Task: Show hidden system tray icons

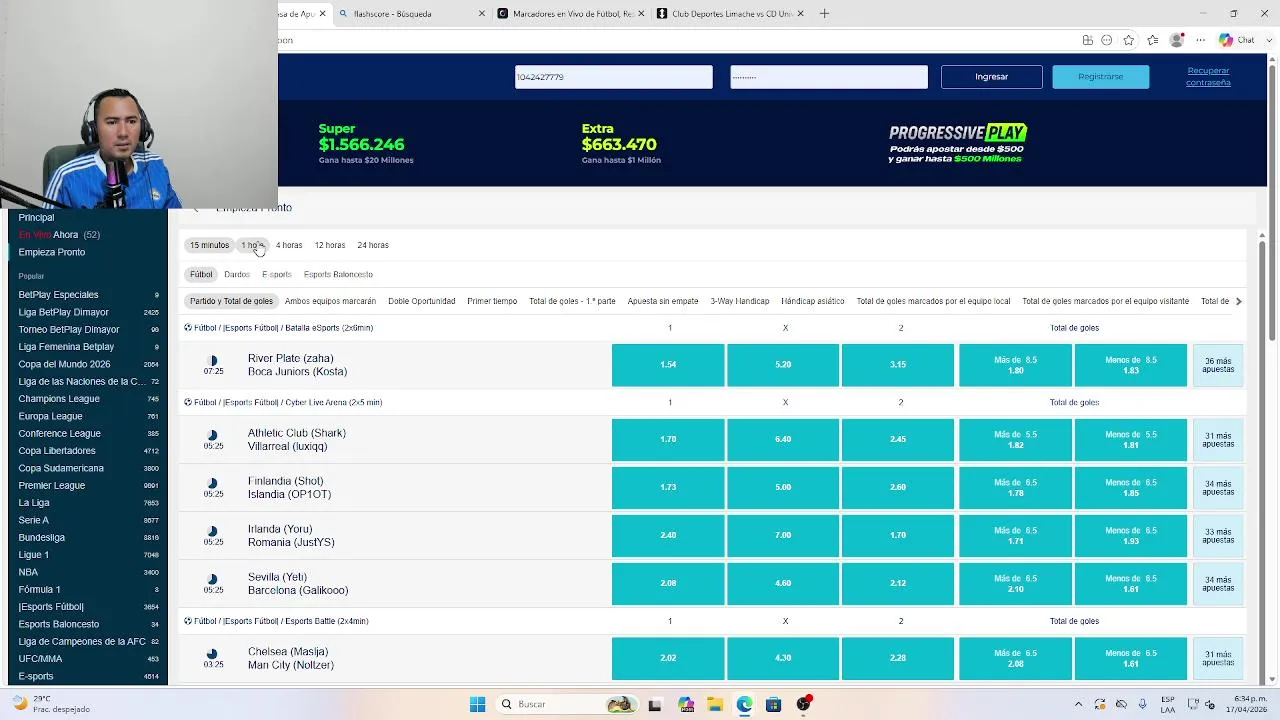Action: pos(1078,704)
